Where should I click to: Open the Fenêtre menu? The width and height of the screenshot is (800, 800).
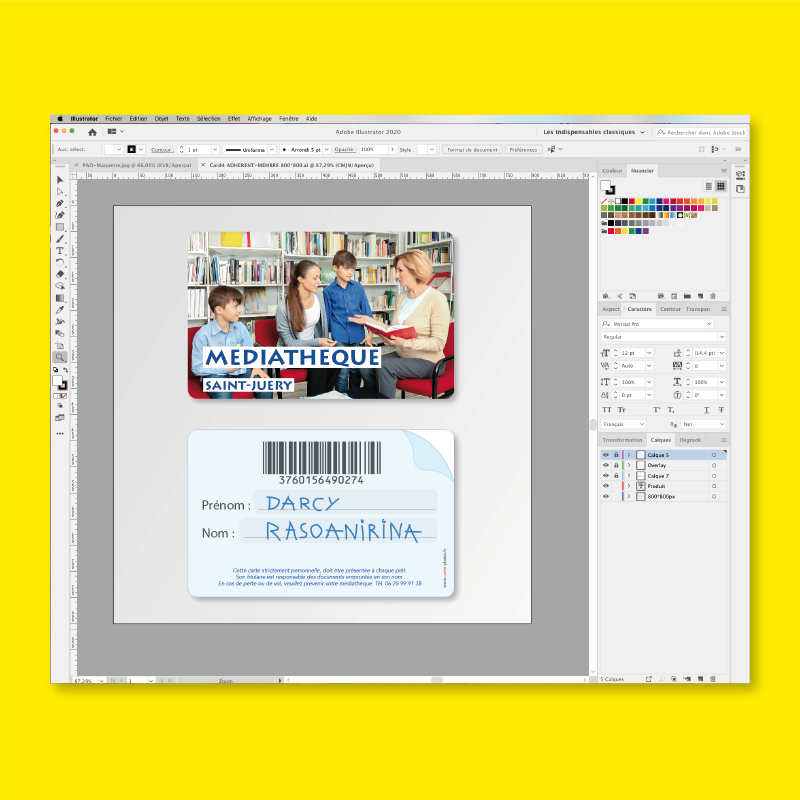(288, 118)
